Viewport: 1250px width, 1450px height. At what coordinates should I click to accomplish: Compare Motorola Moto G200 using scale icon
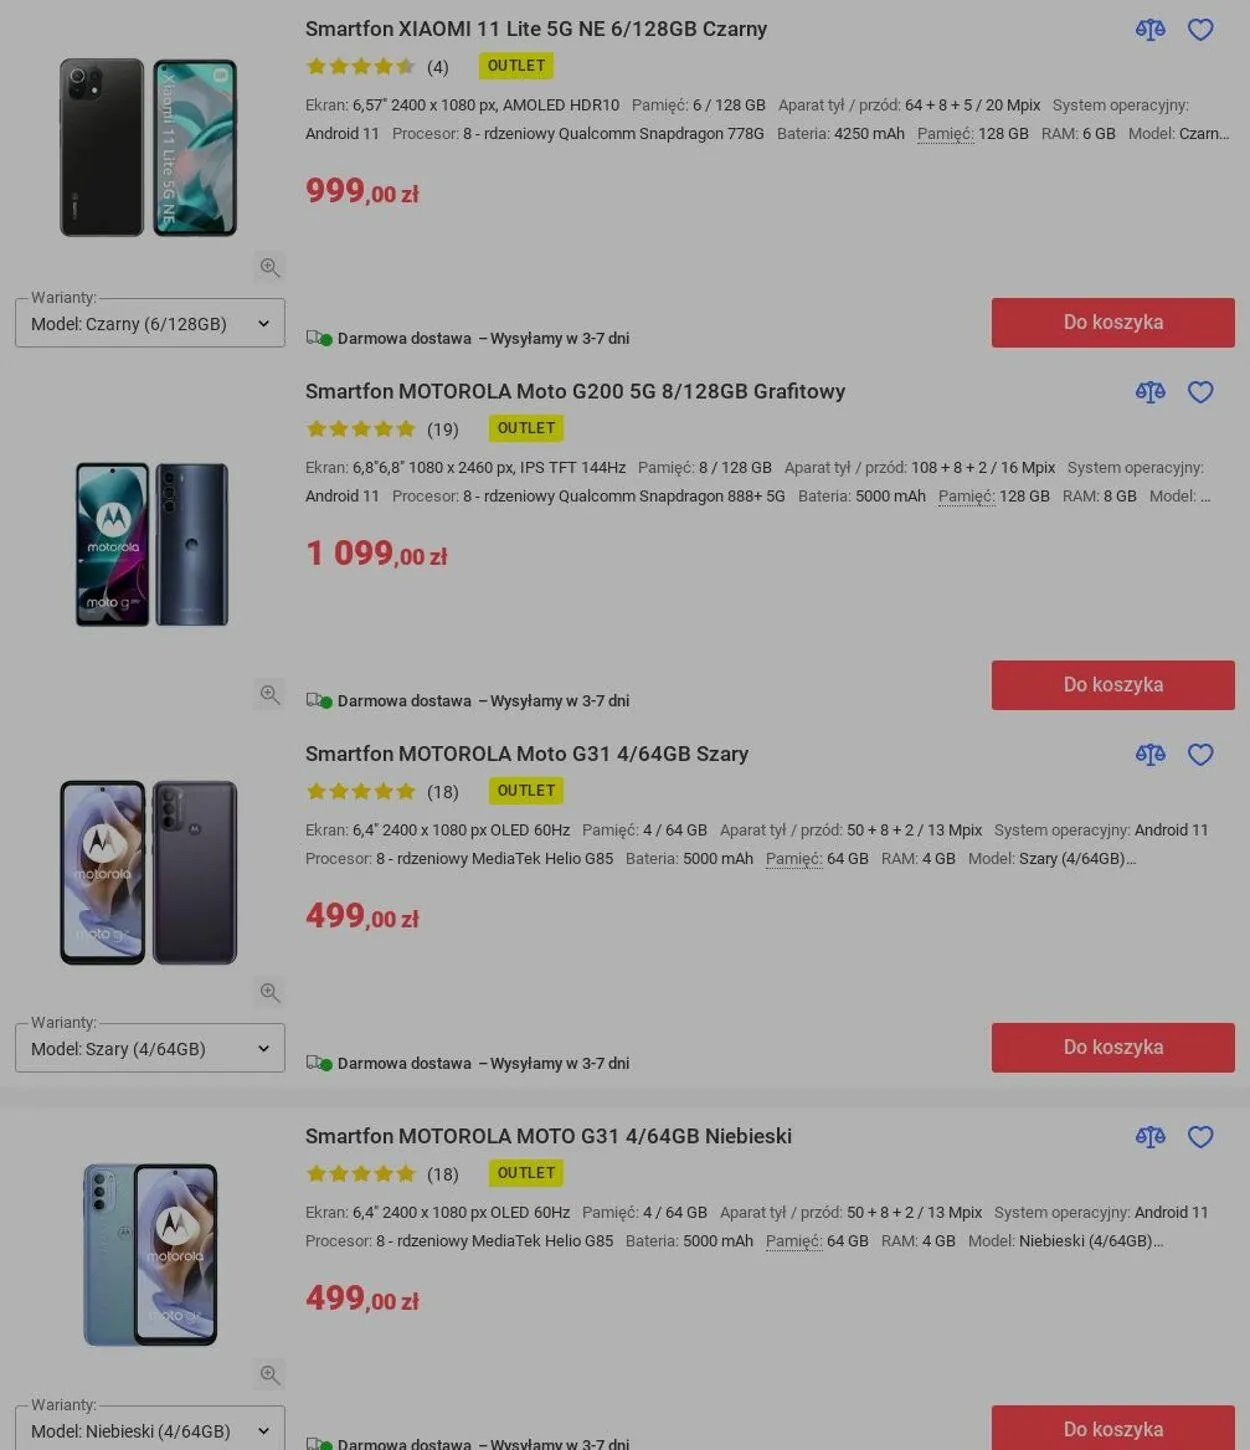tap(1150, 392)
